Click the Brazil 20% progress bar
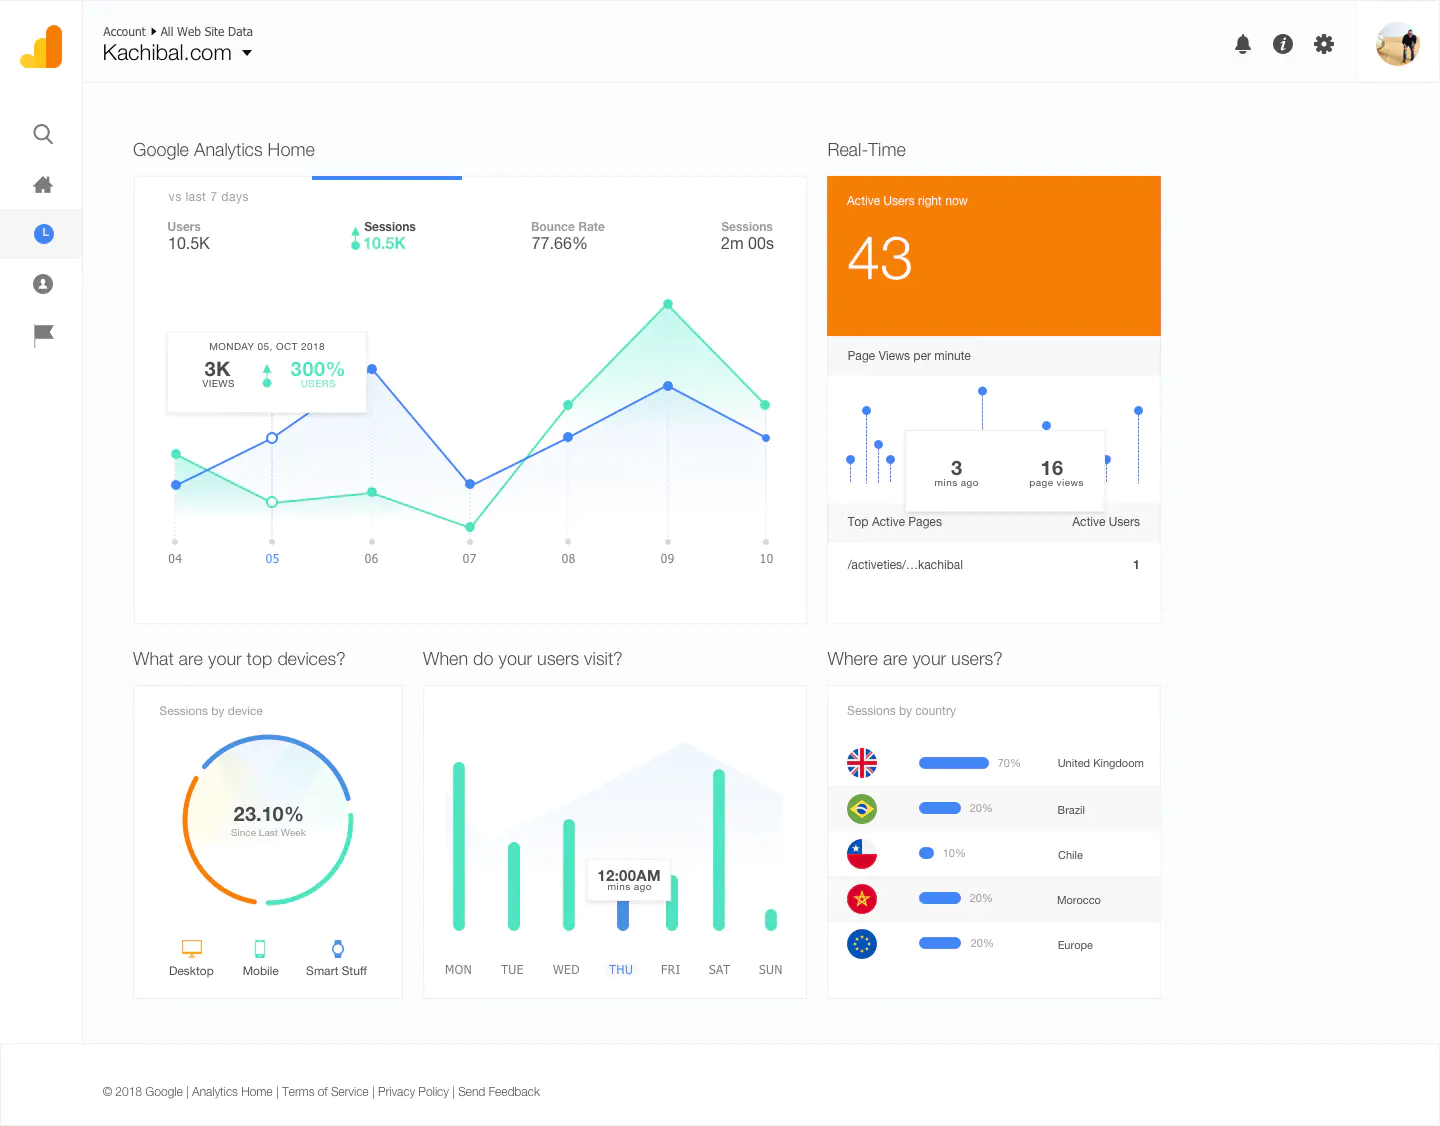This screenshot has height=1126, width=1440. [x=940, y=808]
